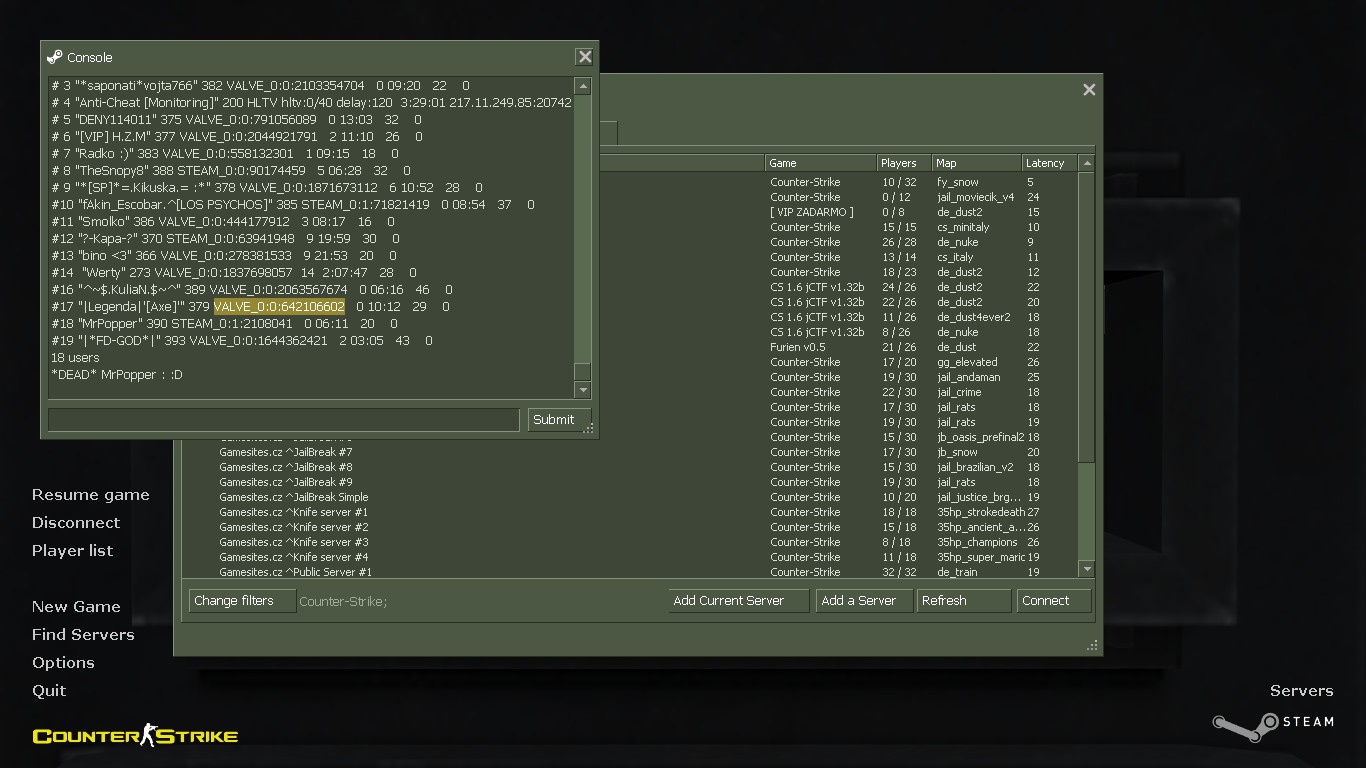Sort servers by Latency column header
The image size is (1366, 768).
click(x=1050, y=163)
